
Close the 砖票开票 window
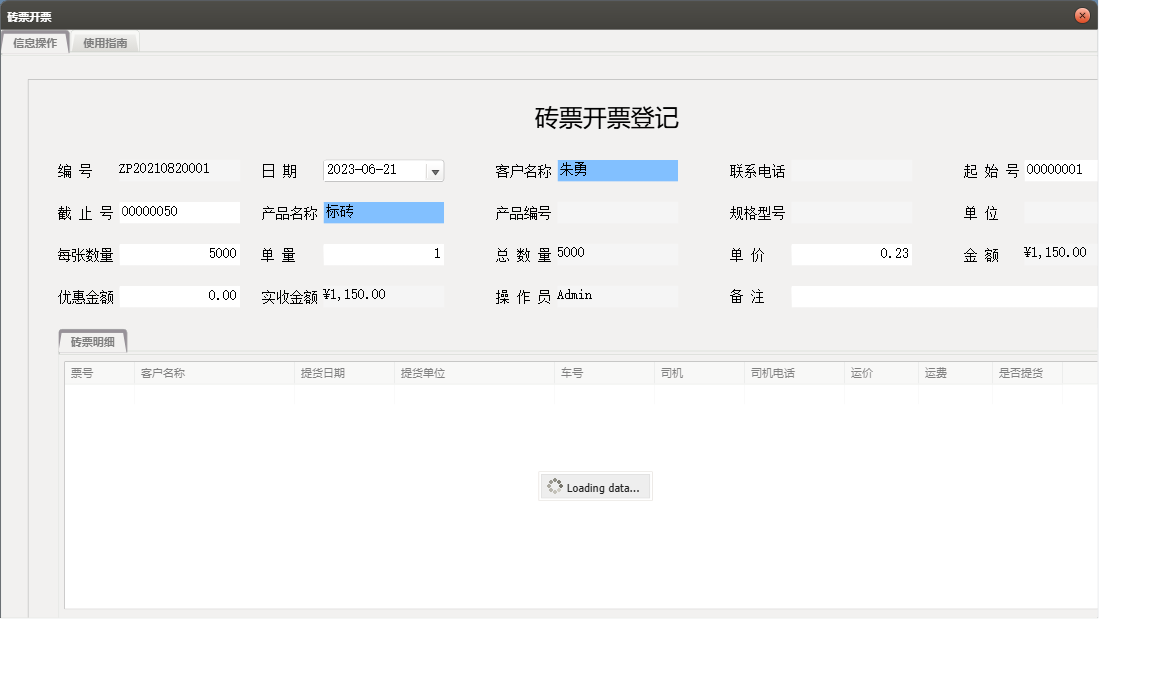click(1082, 16)
